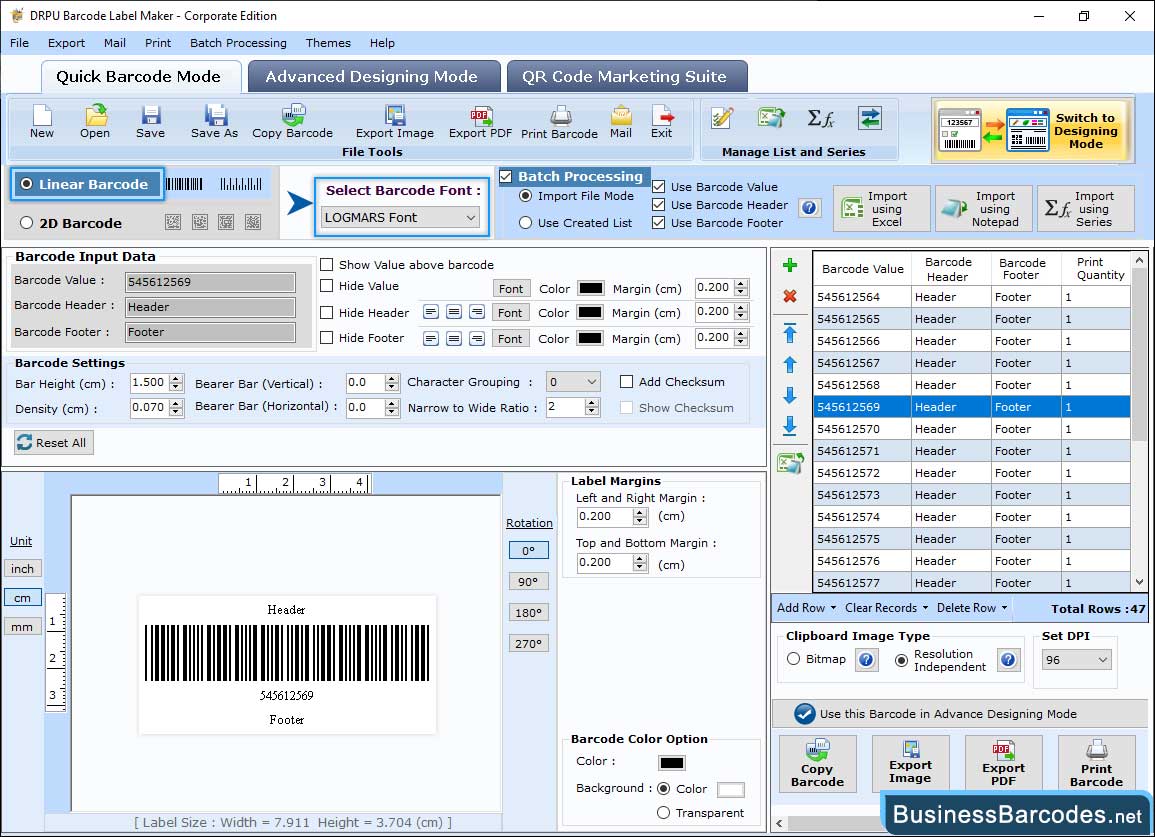Screen dimensions: 1155x837
Task: Save the barcode with Save icon
Action: coord(150,122)
